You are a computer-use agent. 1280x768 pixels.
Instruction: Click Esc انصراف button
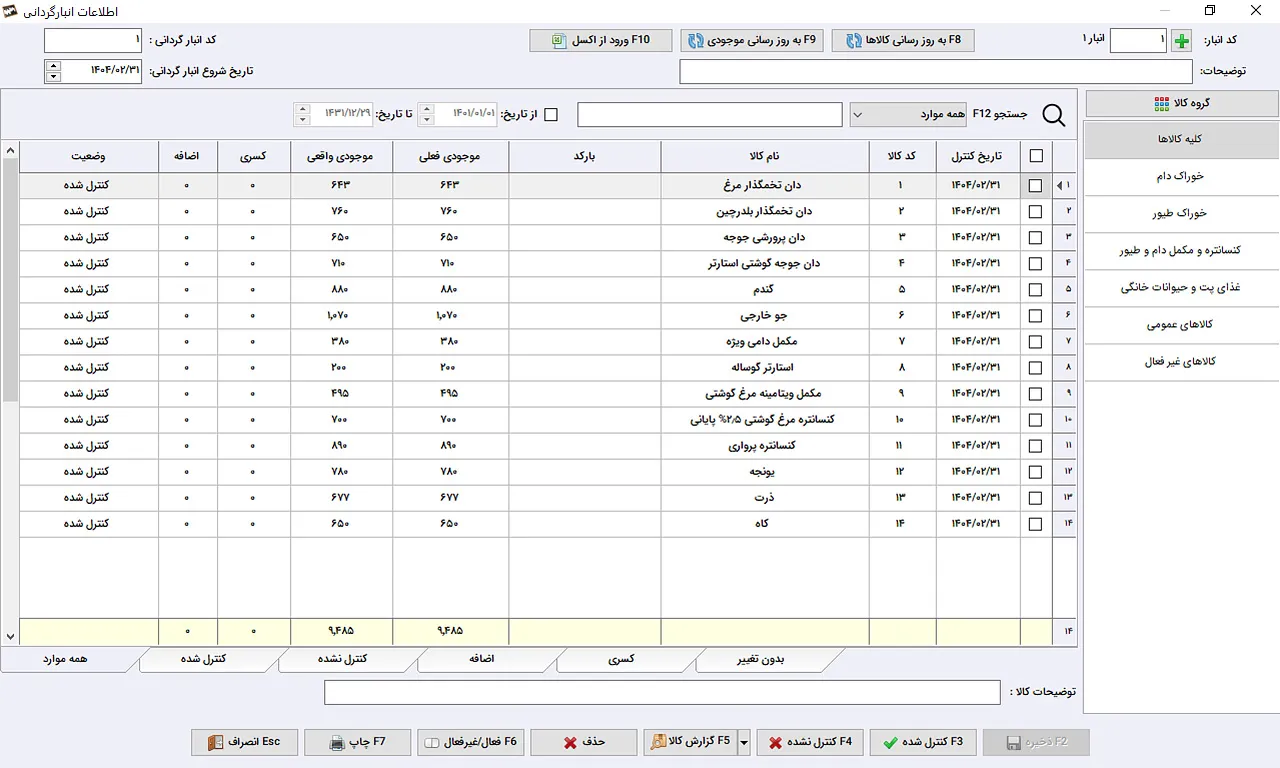tap(245, 742)
